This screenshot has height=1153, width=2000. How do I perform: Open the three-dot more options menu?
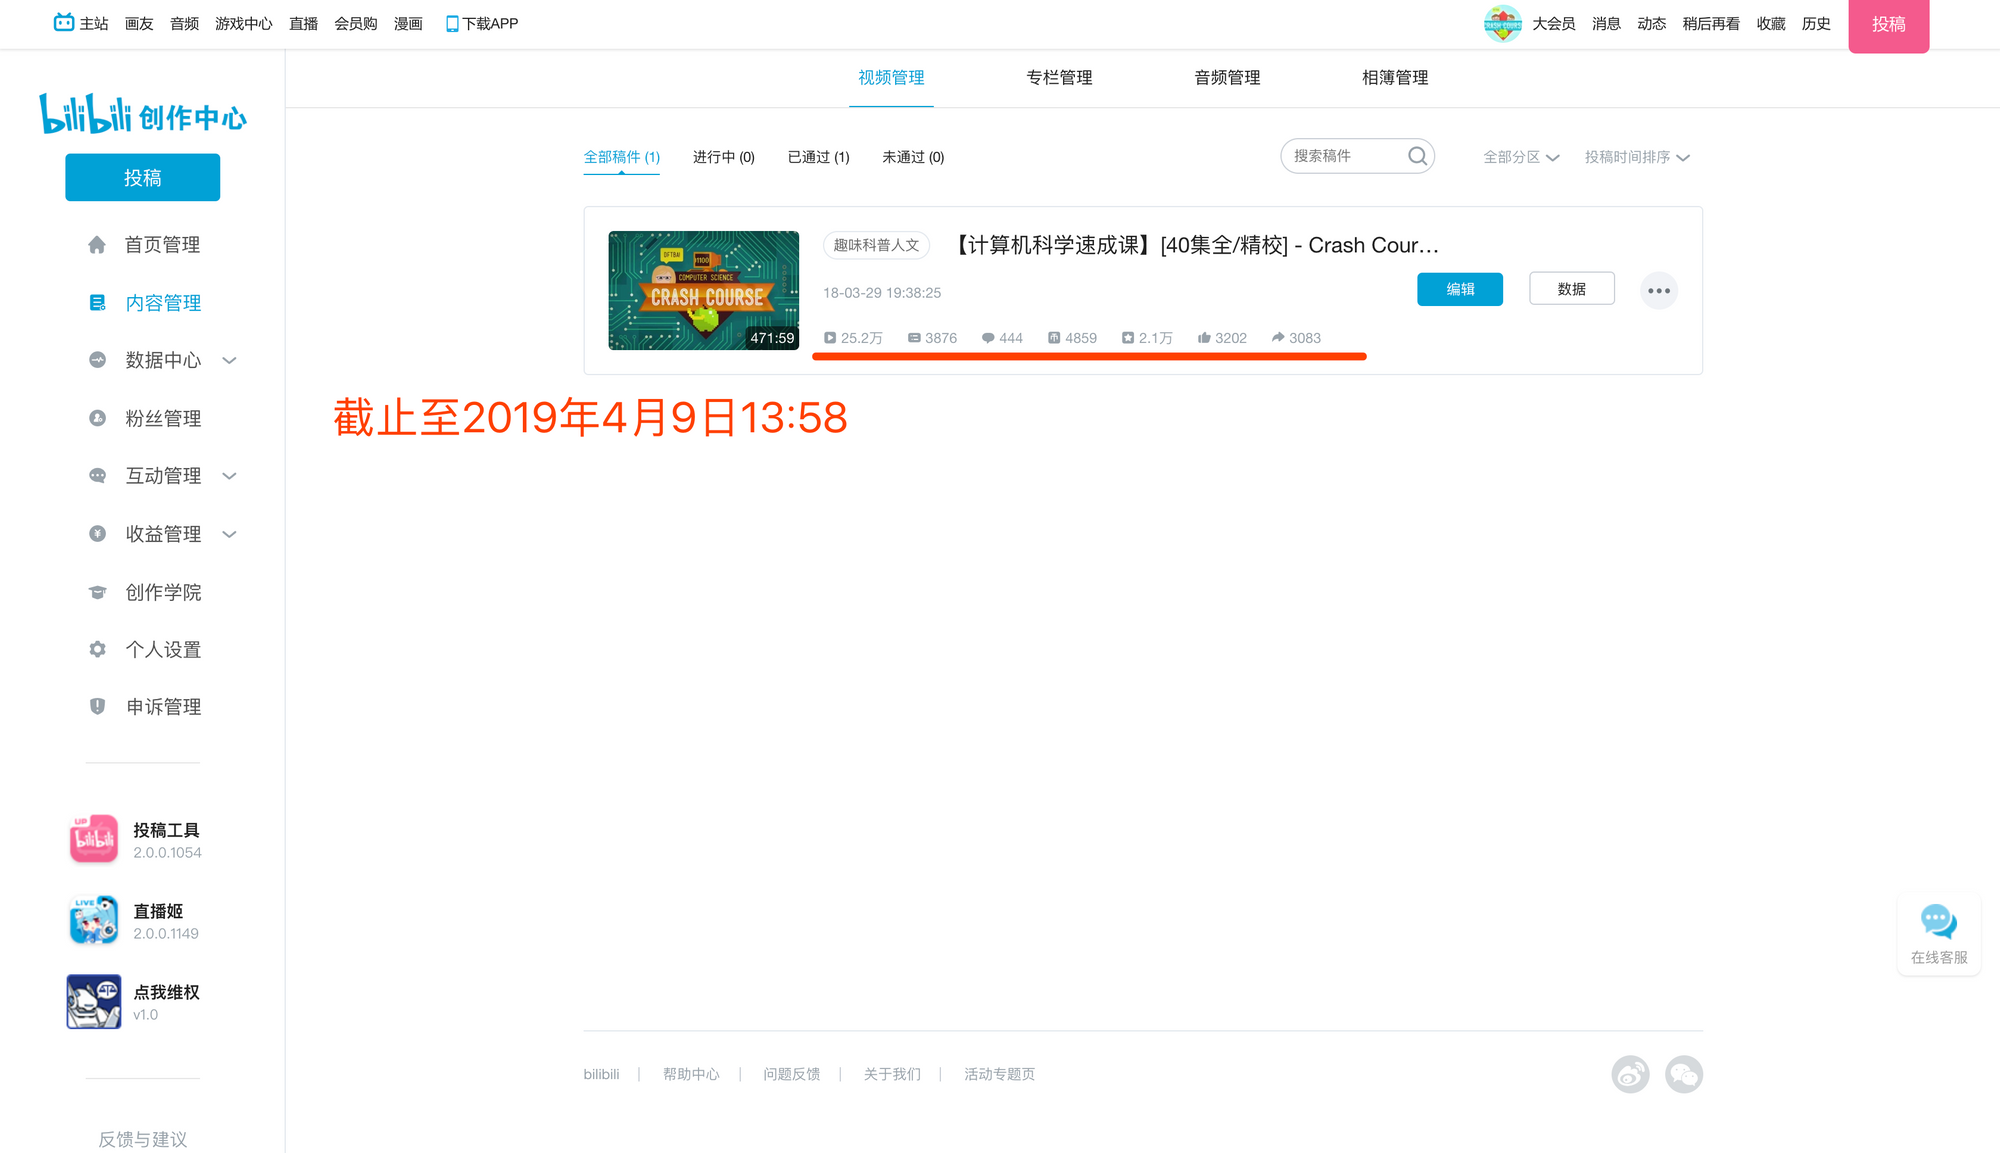pyautogui.click(x=1658, y=291)
